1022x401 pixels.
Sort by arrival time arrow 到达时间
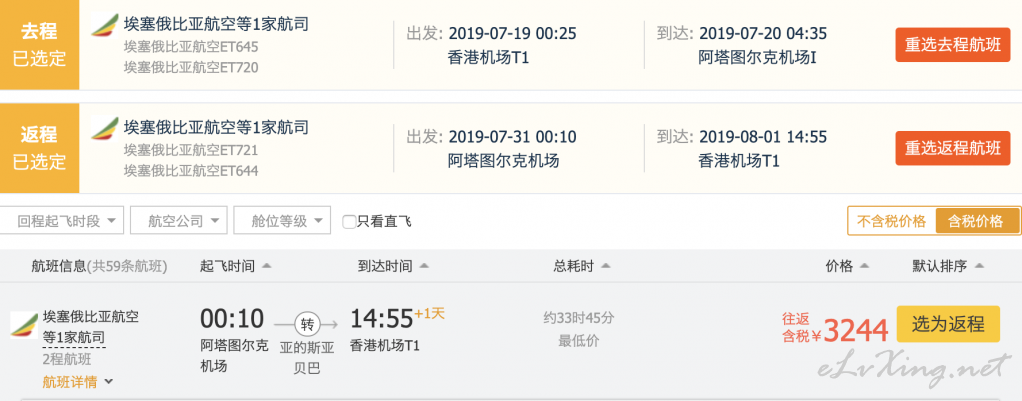(424, 266)
